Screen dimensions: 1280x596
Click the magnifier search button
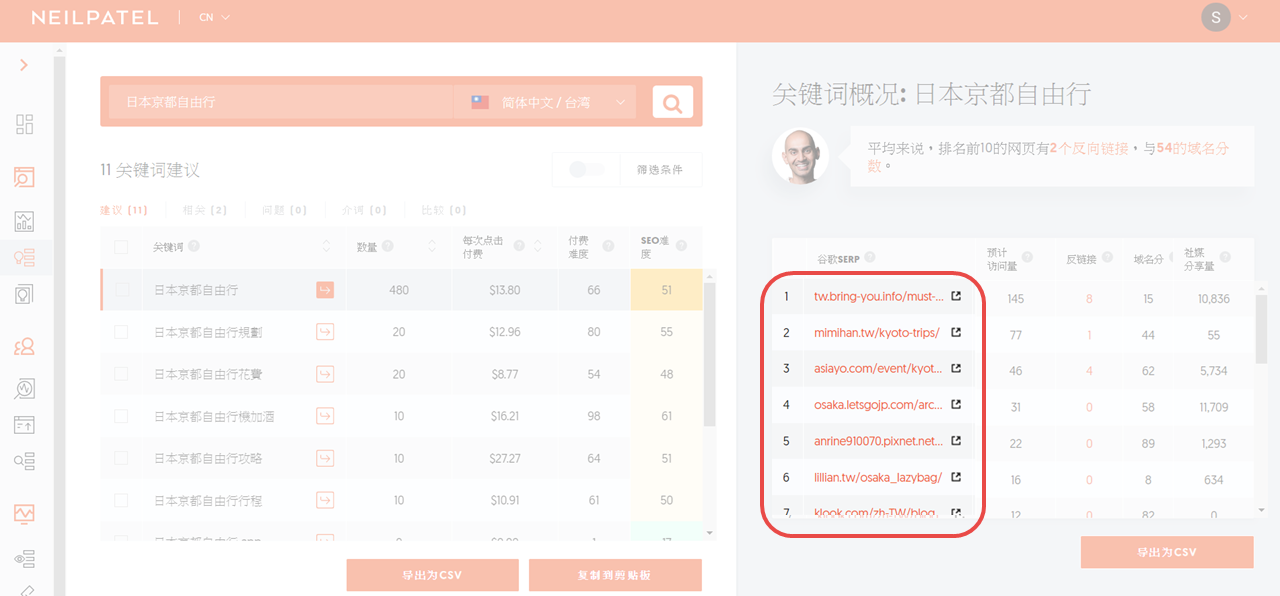tap(673, 102)
